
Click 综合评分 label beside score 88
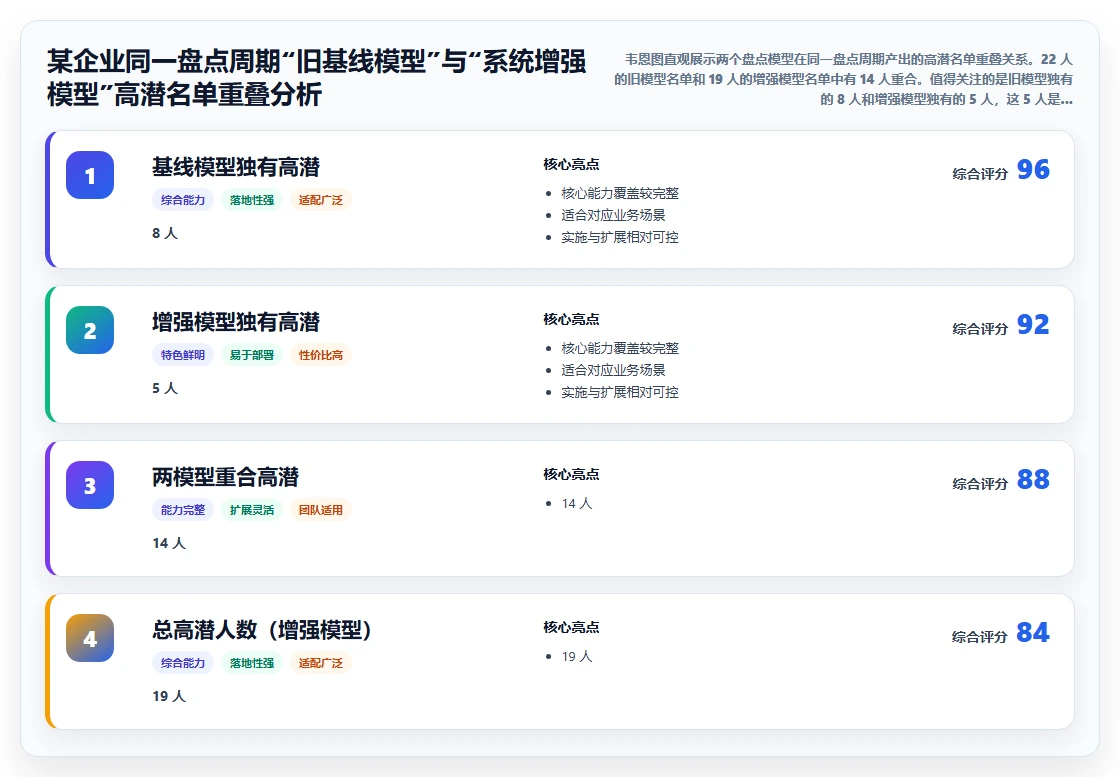(980, 483)
